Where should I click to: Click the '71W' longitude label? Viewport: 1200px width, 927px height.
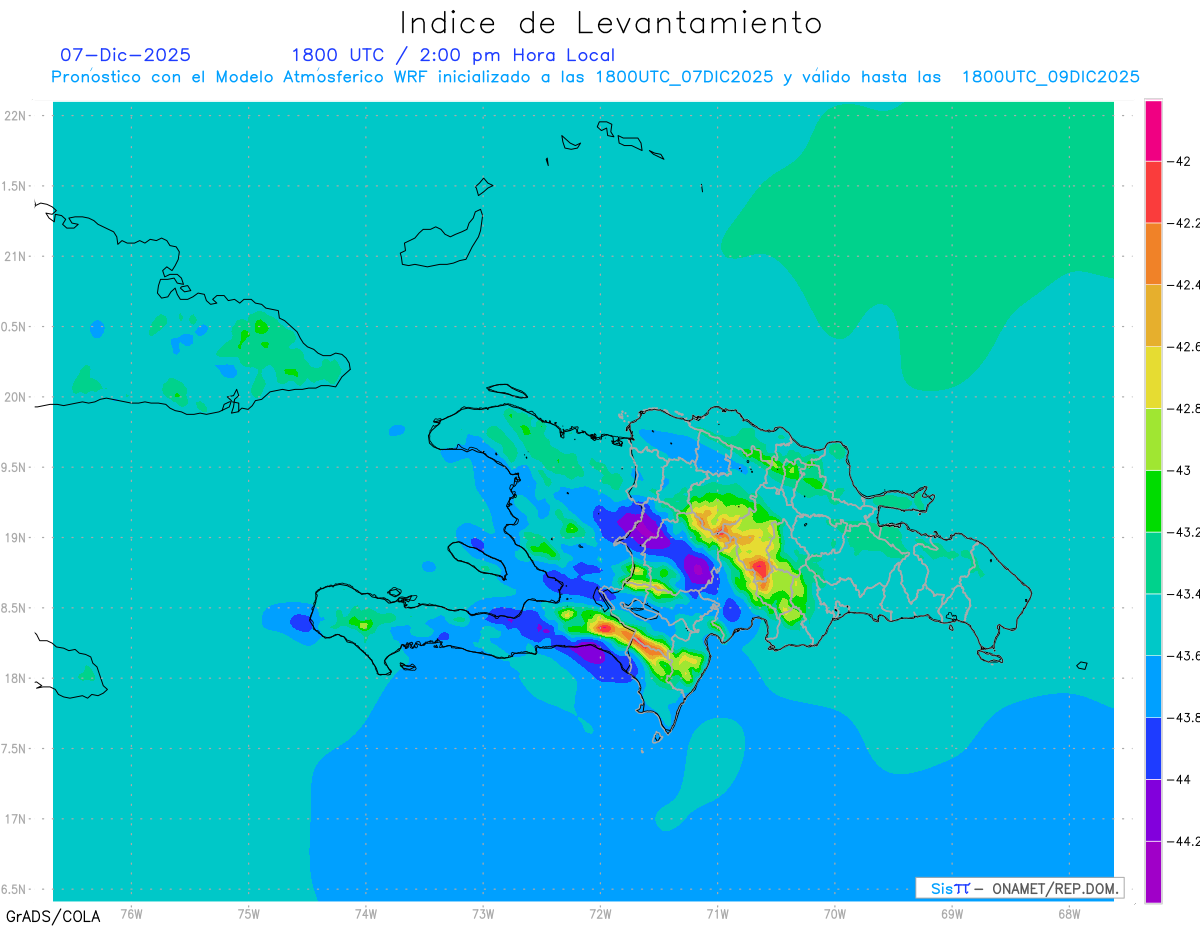coord(717,912)
